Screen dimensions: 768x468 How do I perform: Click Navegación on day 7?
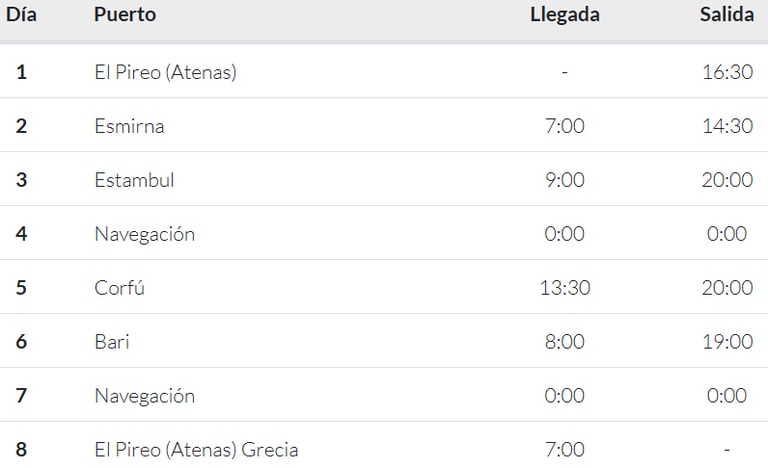pyautogui.click(x=144, y=396)
